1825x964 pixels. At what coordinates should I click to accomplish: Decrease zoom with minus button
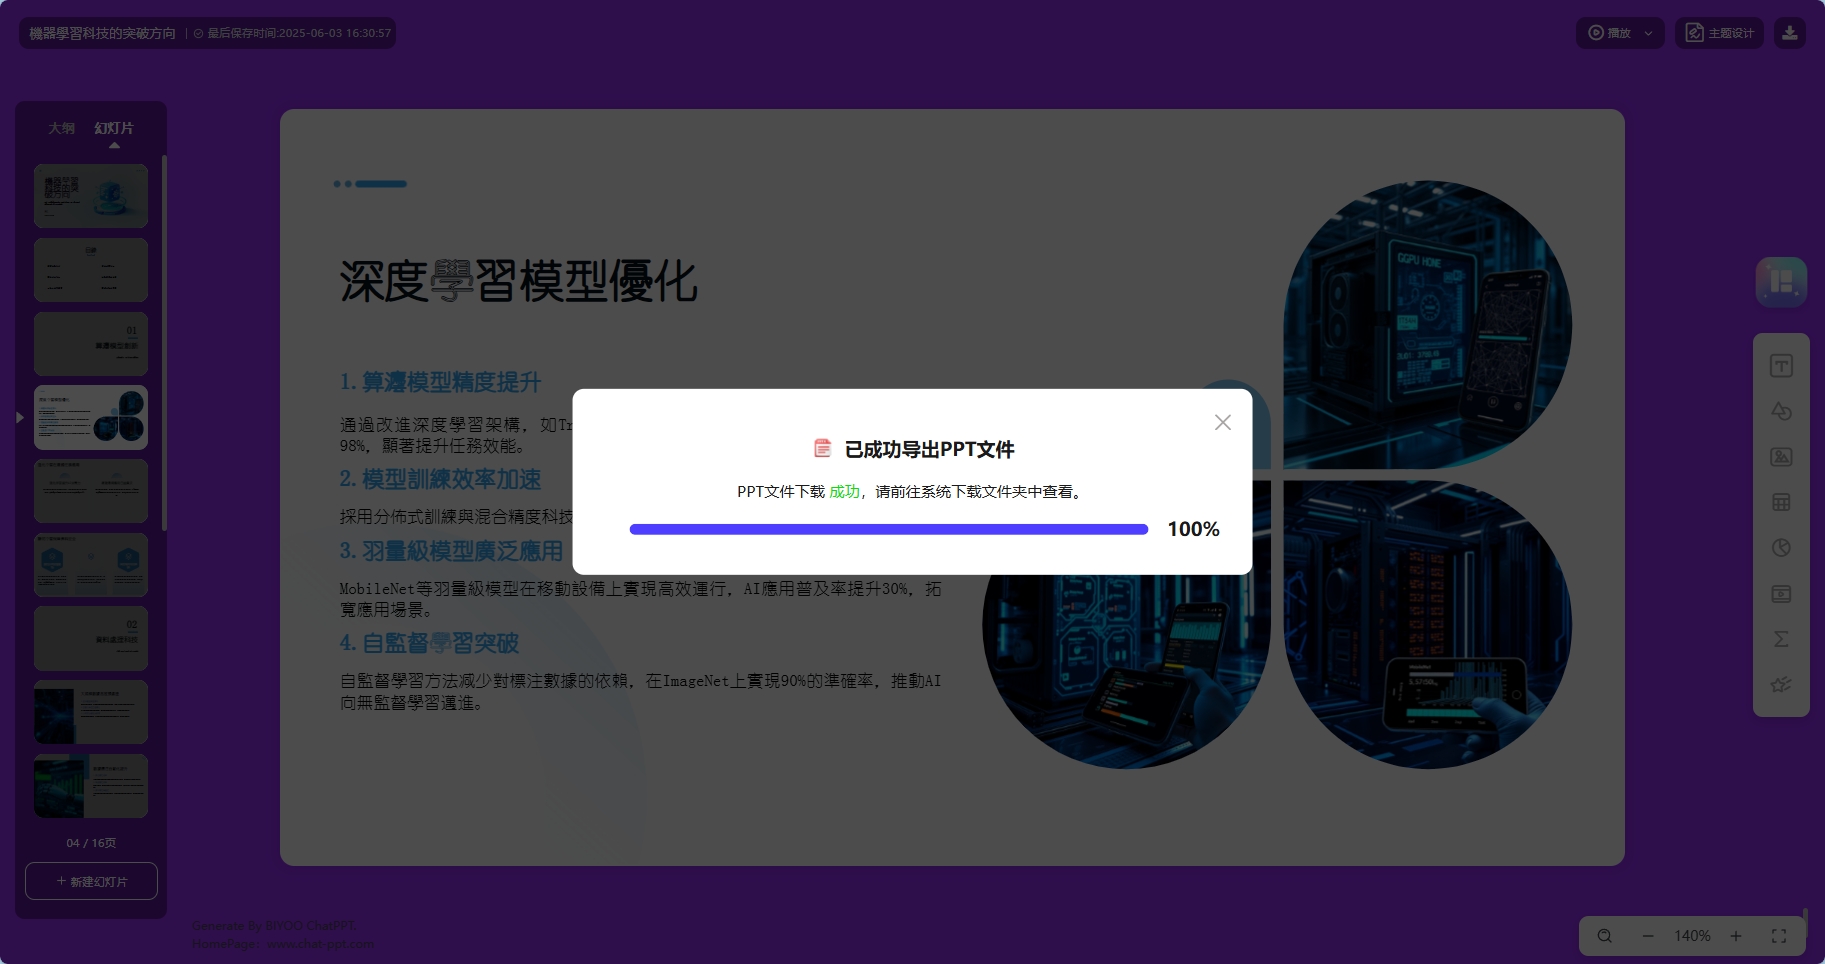tap(1648, 936)
